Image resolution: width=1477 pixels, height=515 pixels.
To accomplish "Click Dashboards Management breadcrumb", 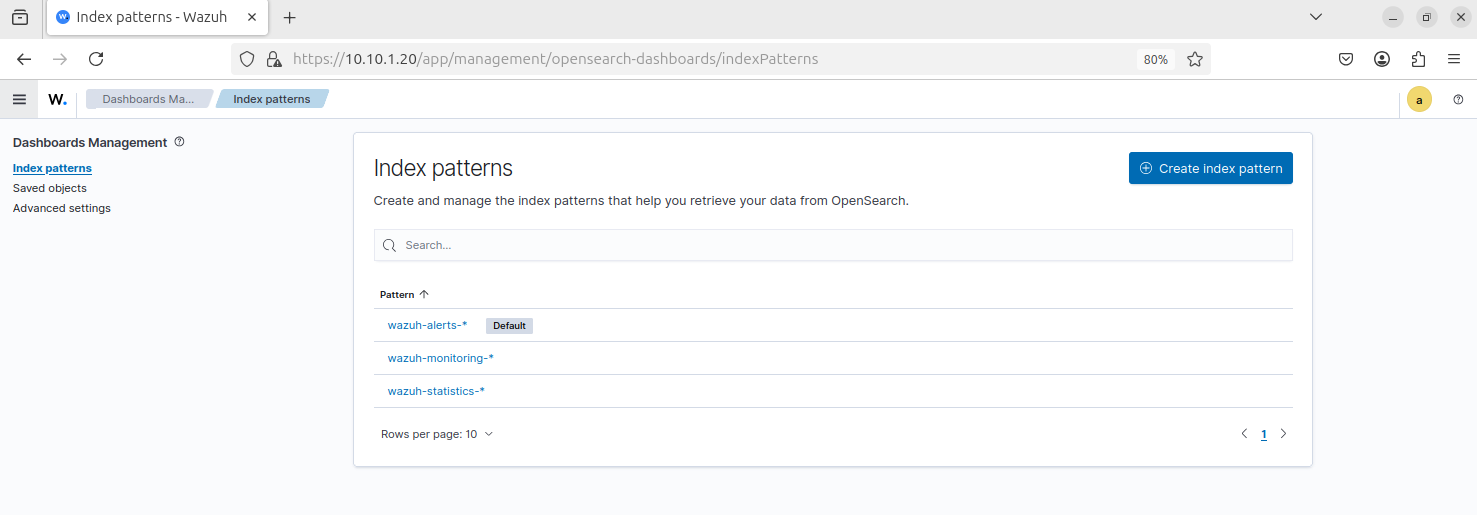I will 148,99.
